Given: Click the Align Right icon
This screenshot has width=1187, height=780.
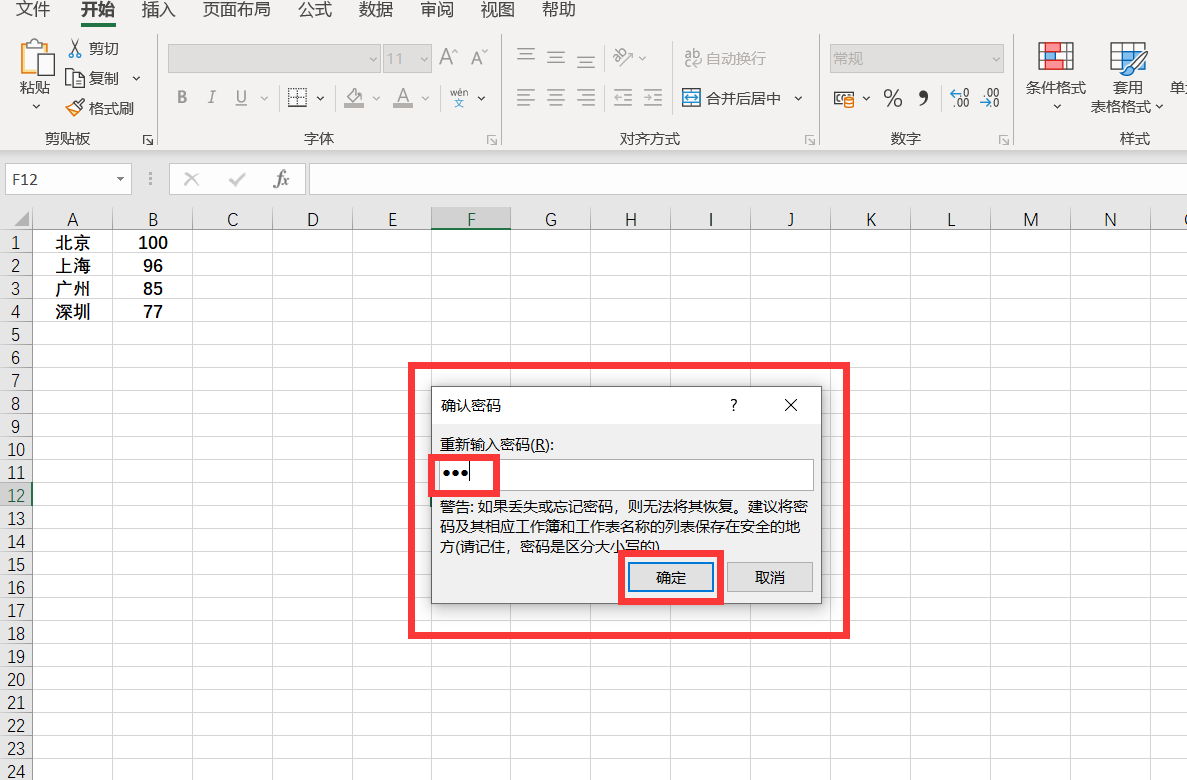Looking at the screenshot, I should [585, 98].
